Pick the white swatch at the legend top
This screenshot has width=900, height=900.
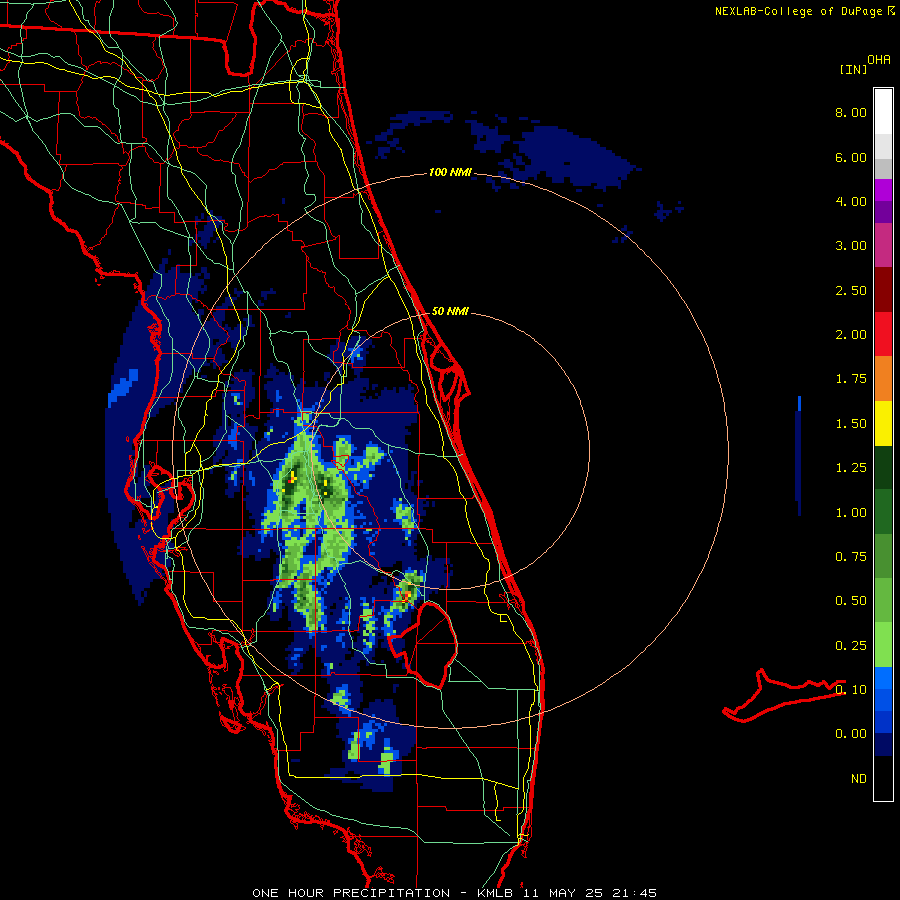pyautogui.click(x=883, y=112)
